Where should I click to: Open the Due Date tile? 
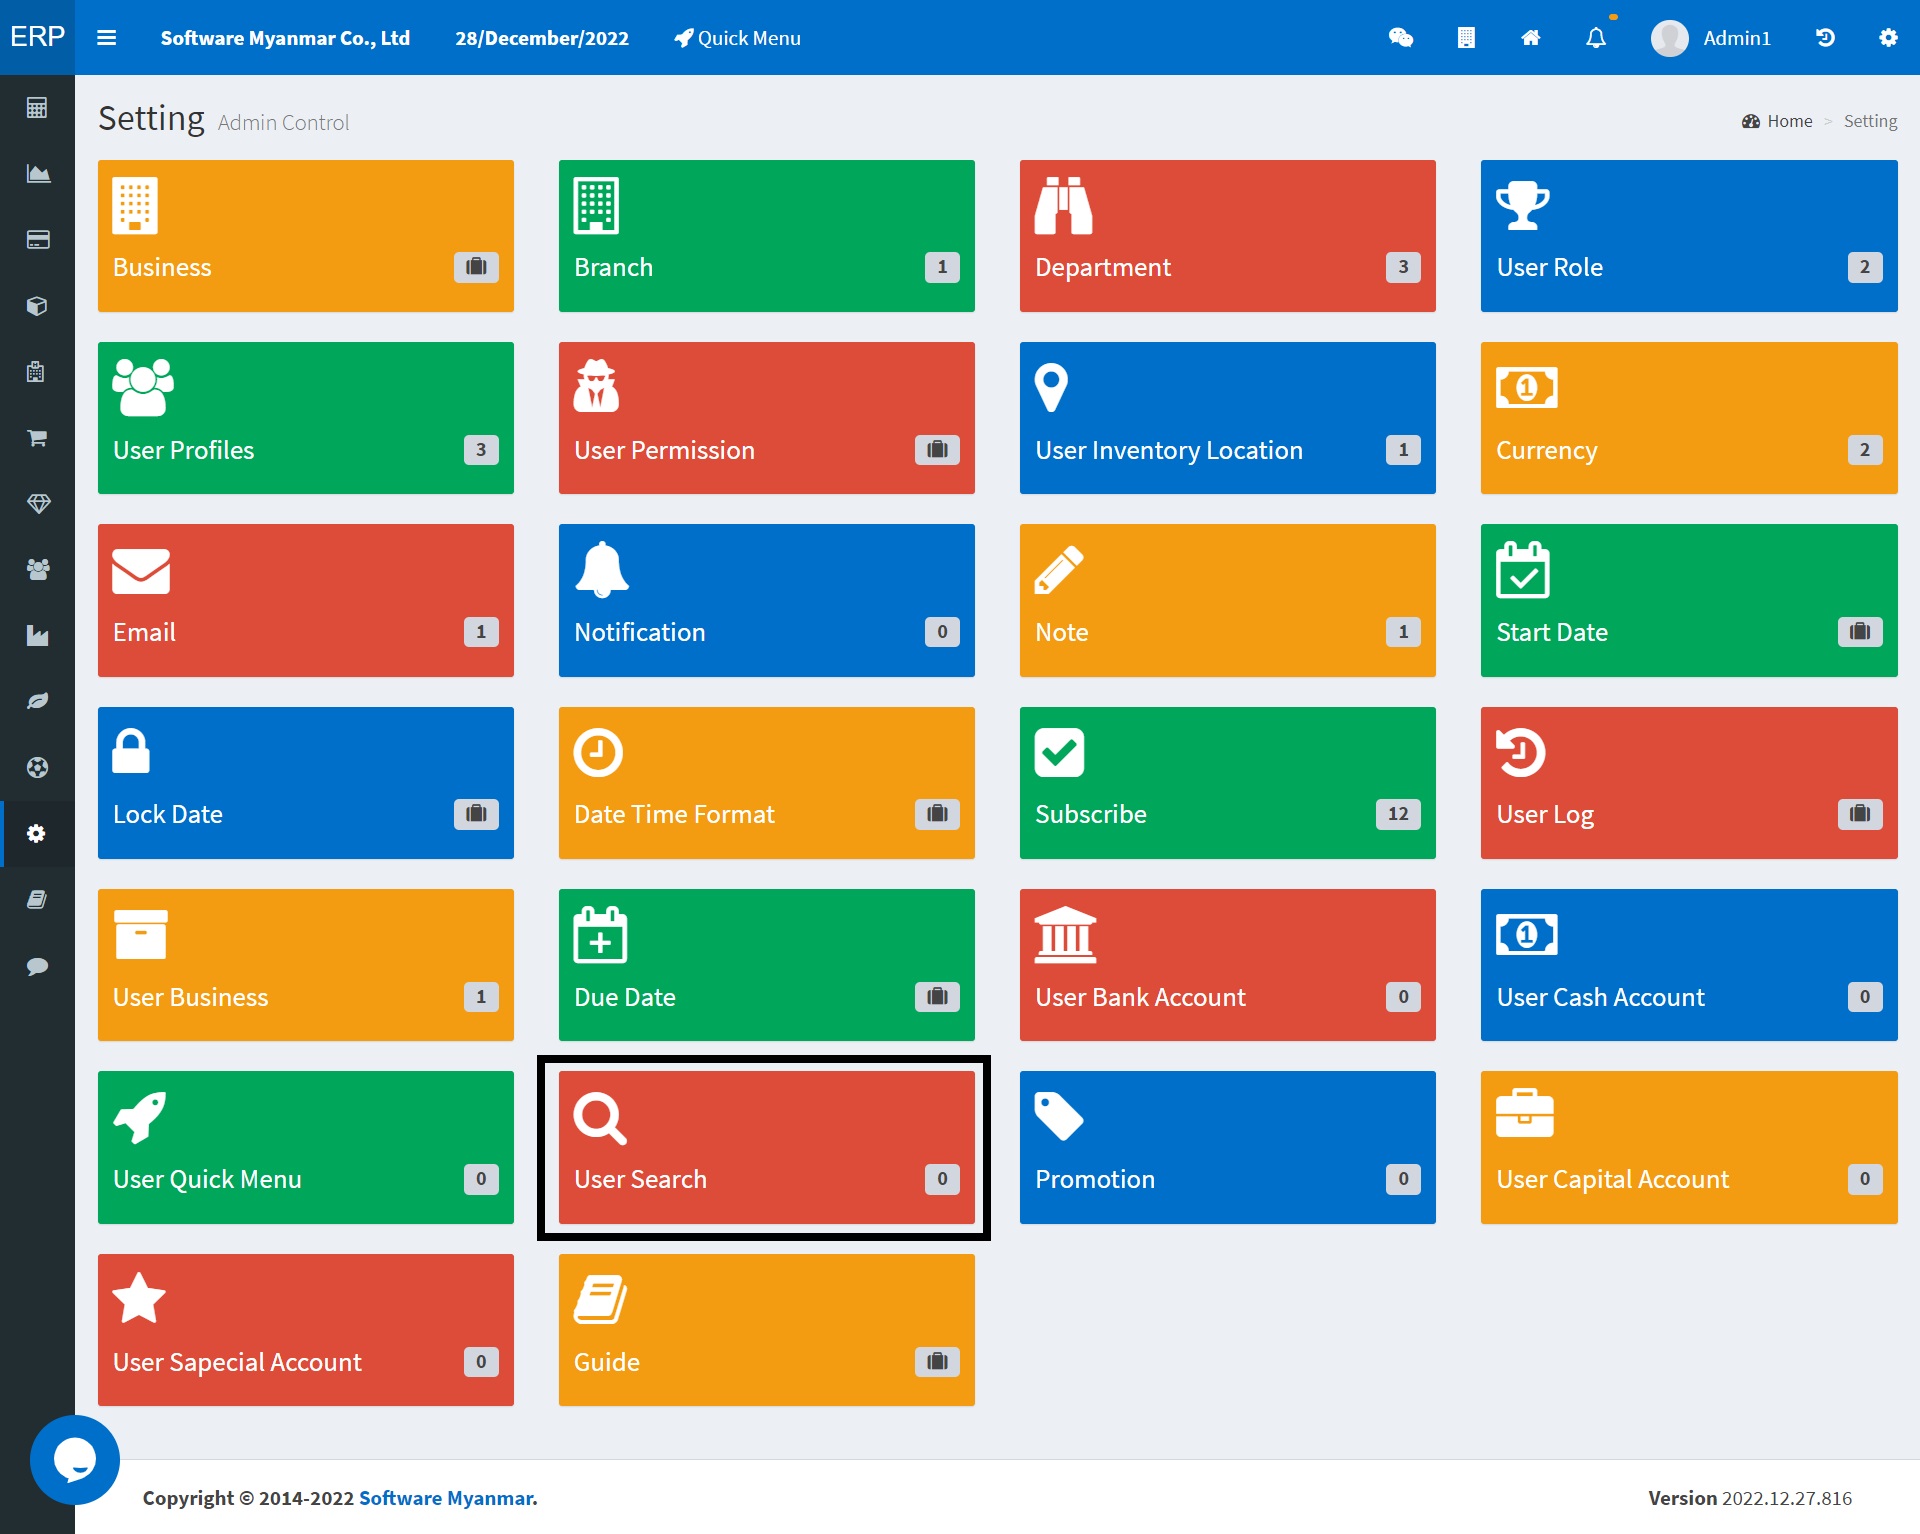(767, 965)
